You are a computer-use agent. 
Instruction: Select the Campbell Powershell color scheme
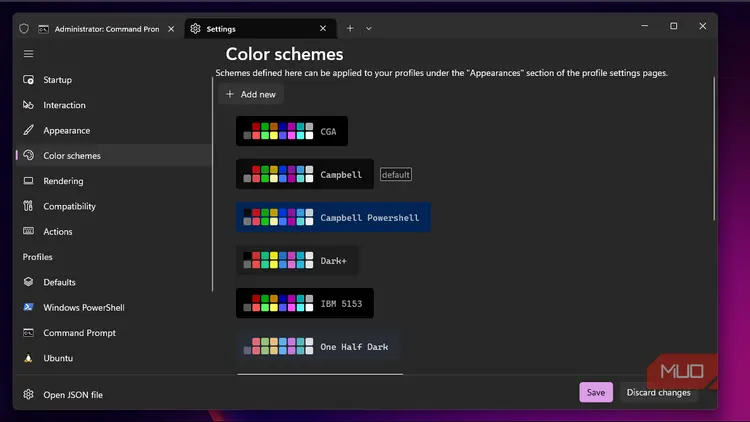click(x=333, y=217)
